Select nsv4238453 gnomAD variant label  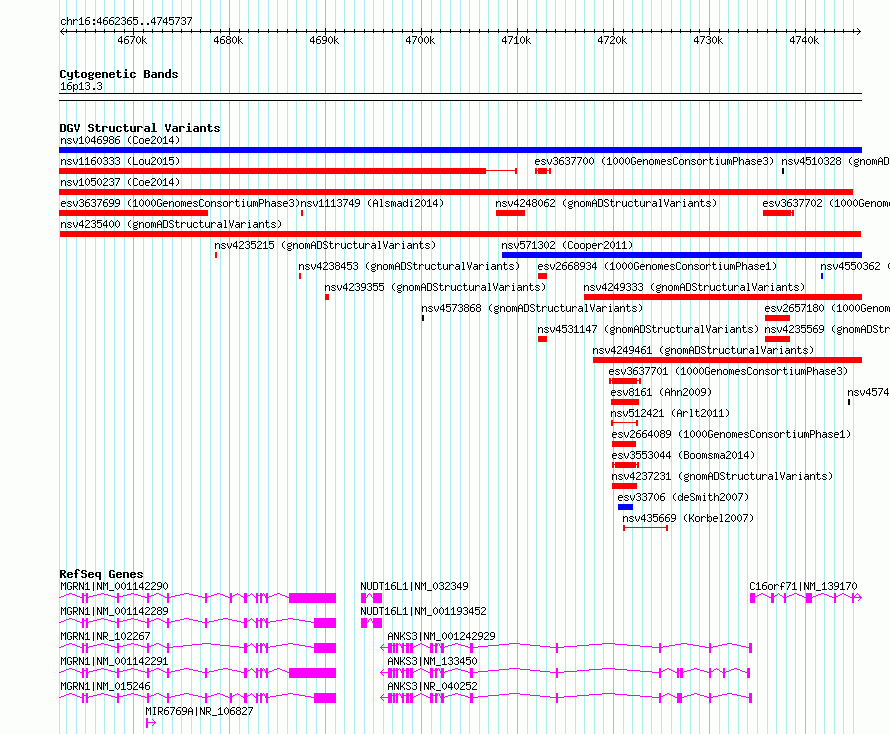[x=409, y=266]
